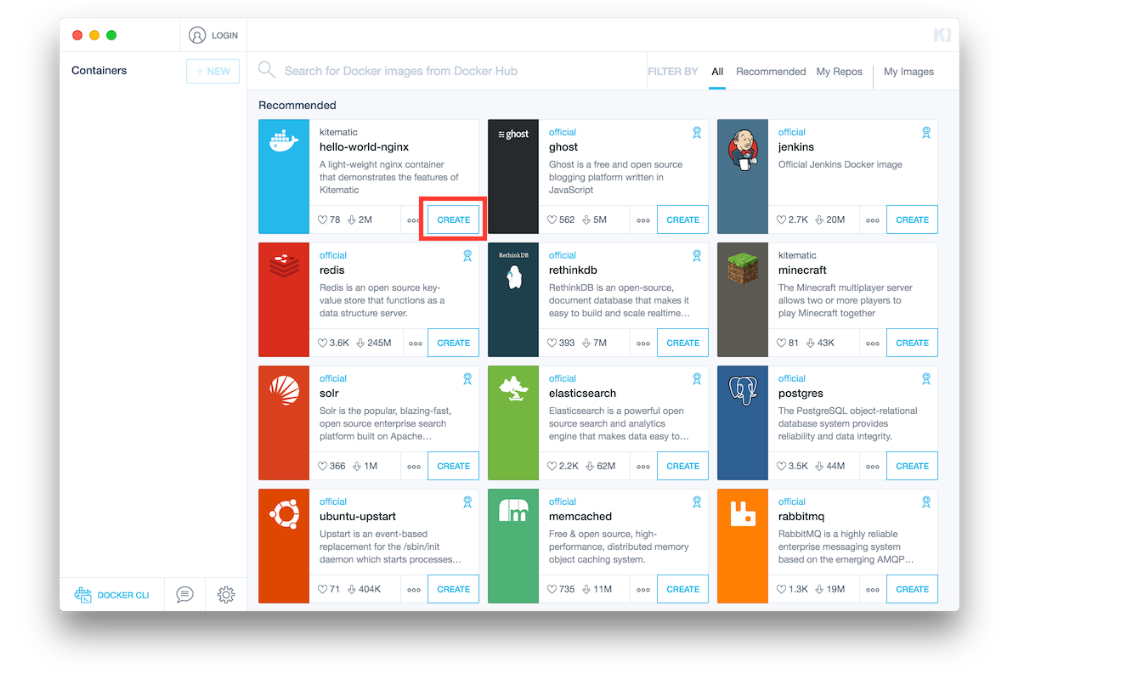Create the elasticsearch container
The width and height of the screenshot is (1128, 677).
coord(683,466)
